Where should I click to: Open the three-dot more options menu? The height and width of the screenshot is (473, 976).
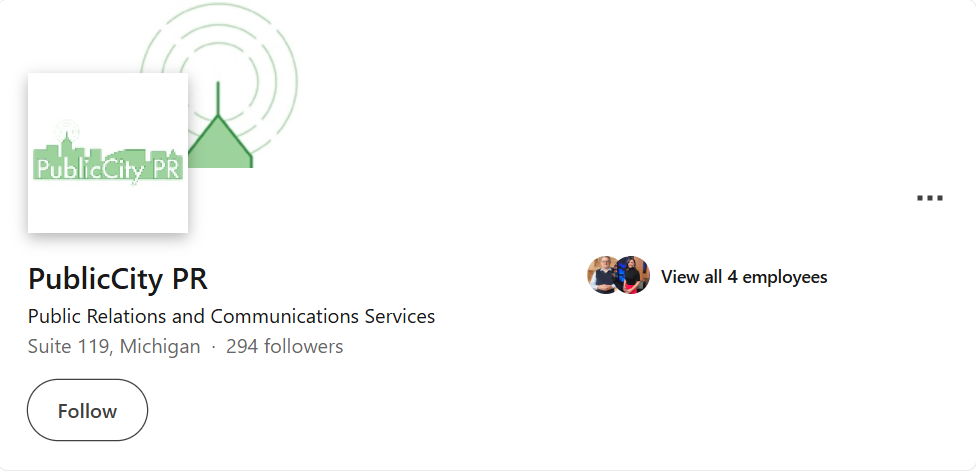pos(929,198)
